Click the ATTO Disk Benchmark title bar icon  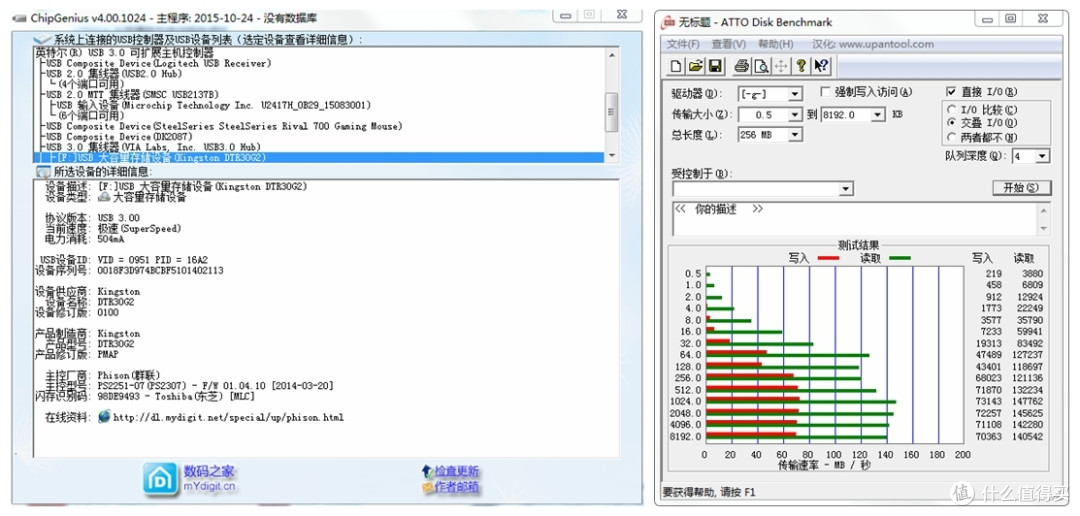[x=668, y=23]
